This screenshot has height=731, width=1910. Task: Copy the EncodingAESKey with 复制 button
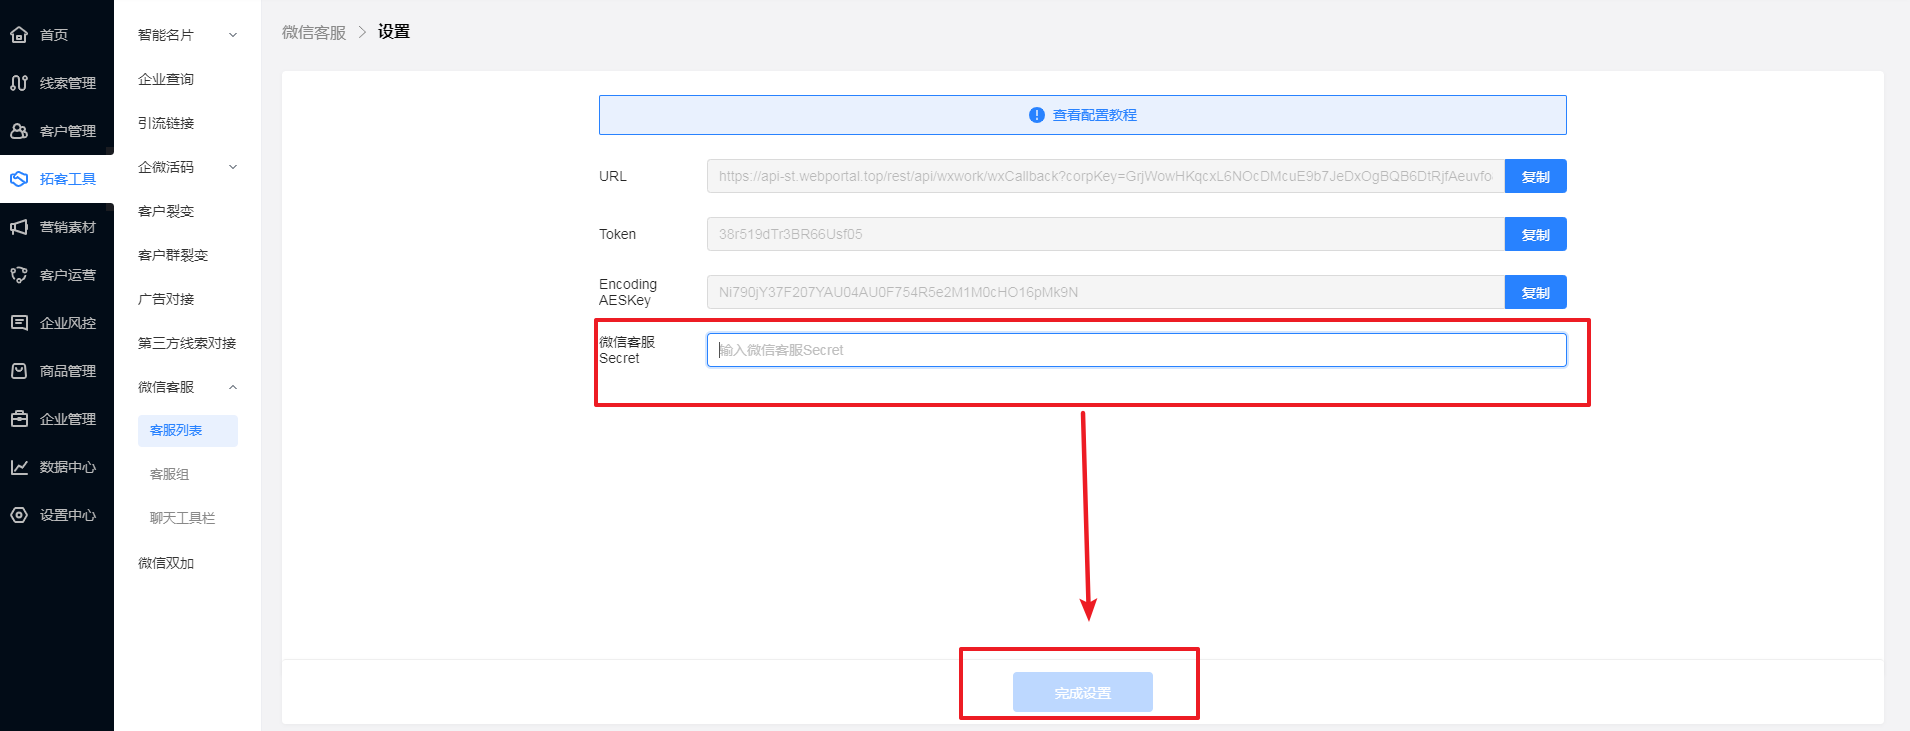coord(1536,292)
